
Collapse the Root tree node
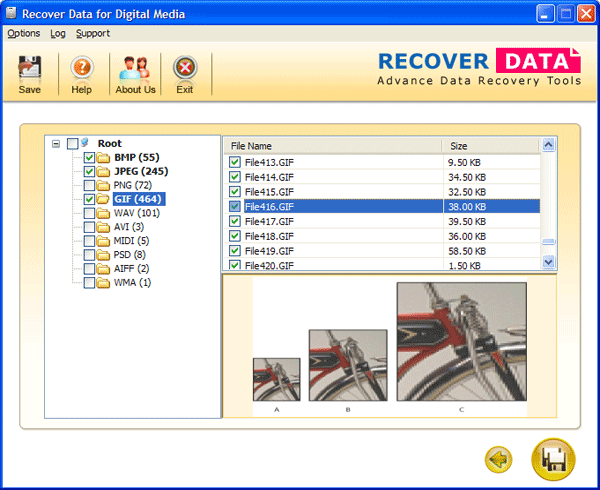click(x=56, y=144)
